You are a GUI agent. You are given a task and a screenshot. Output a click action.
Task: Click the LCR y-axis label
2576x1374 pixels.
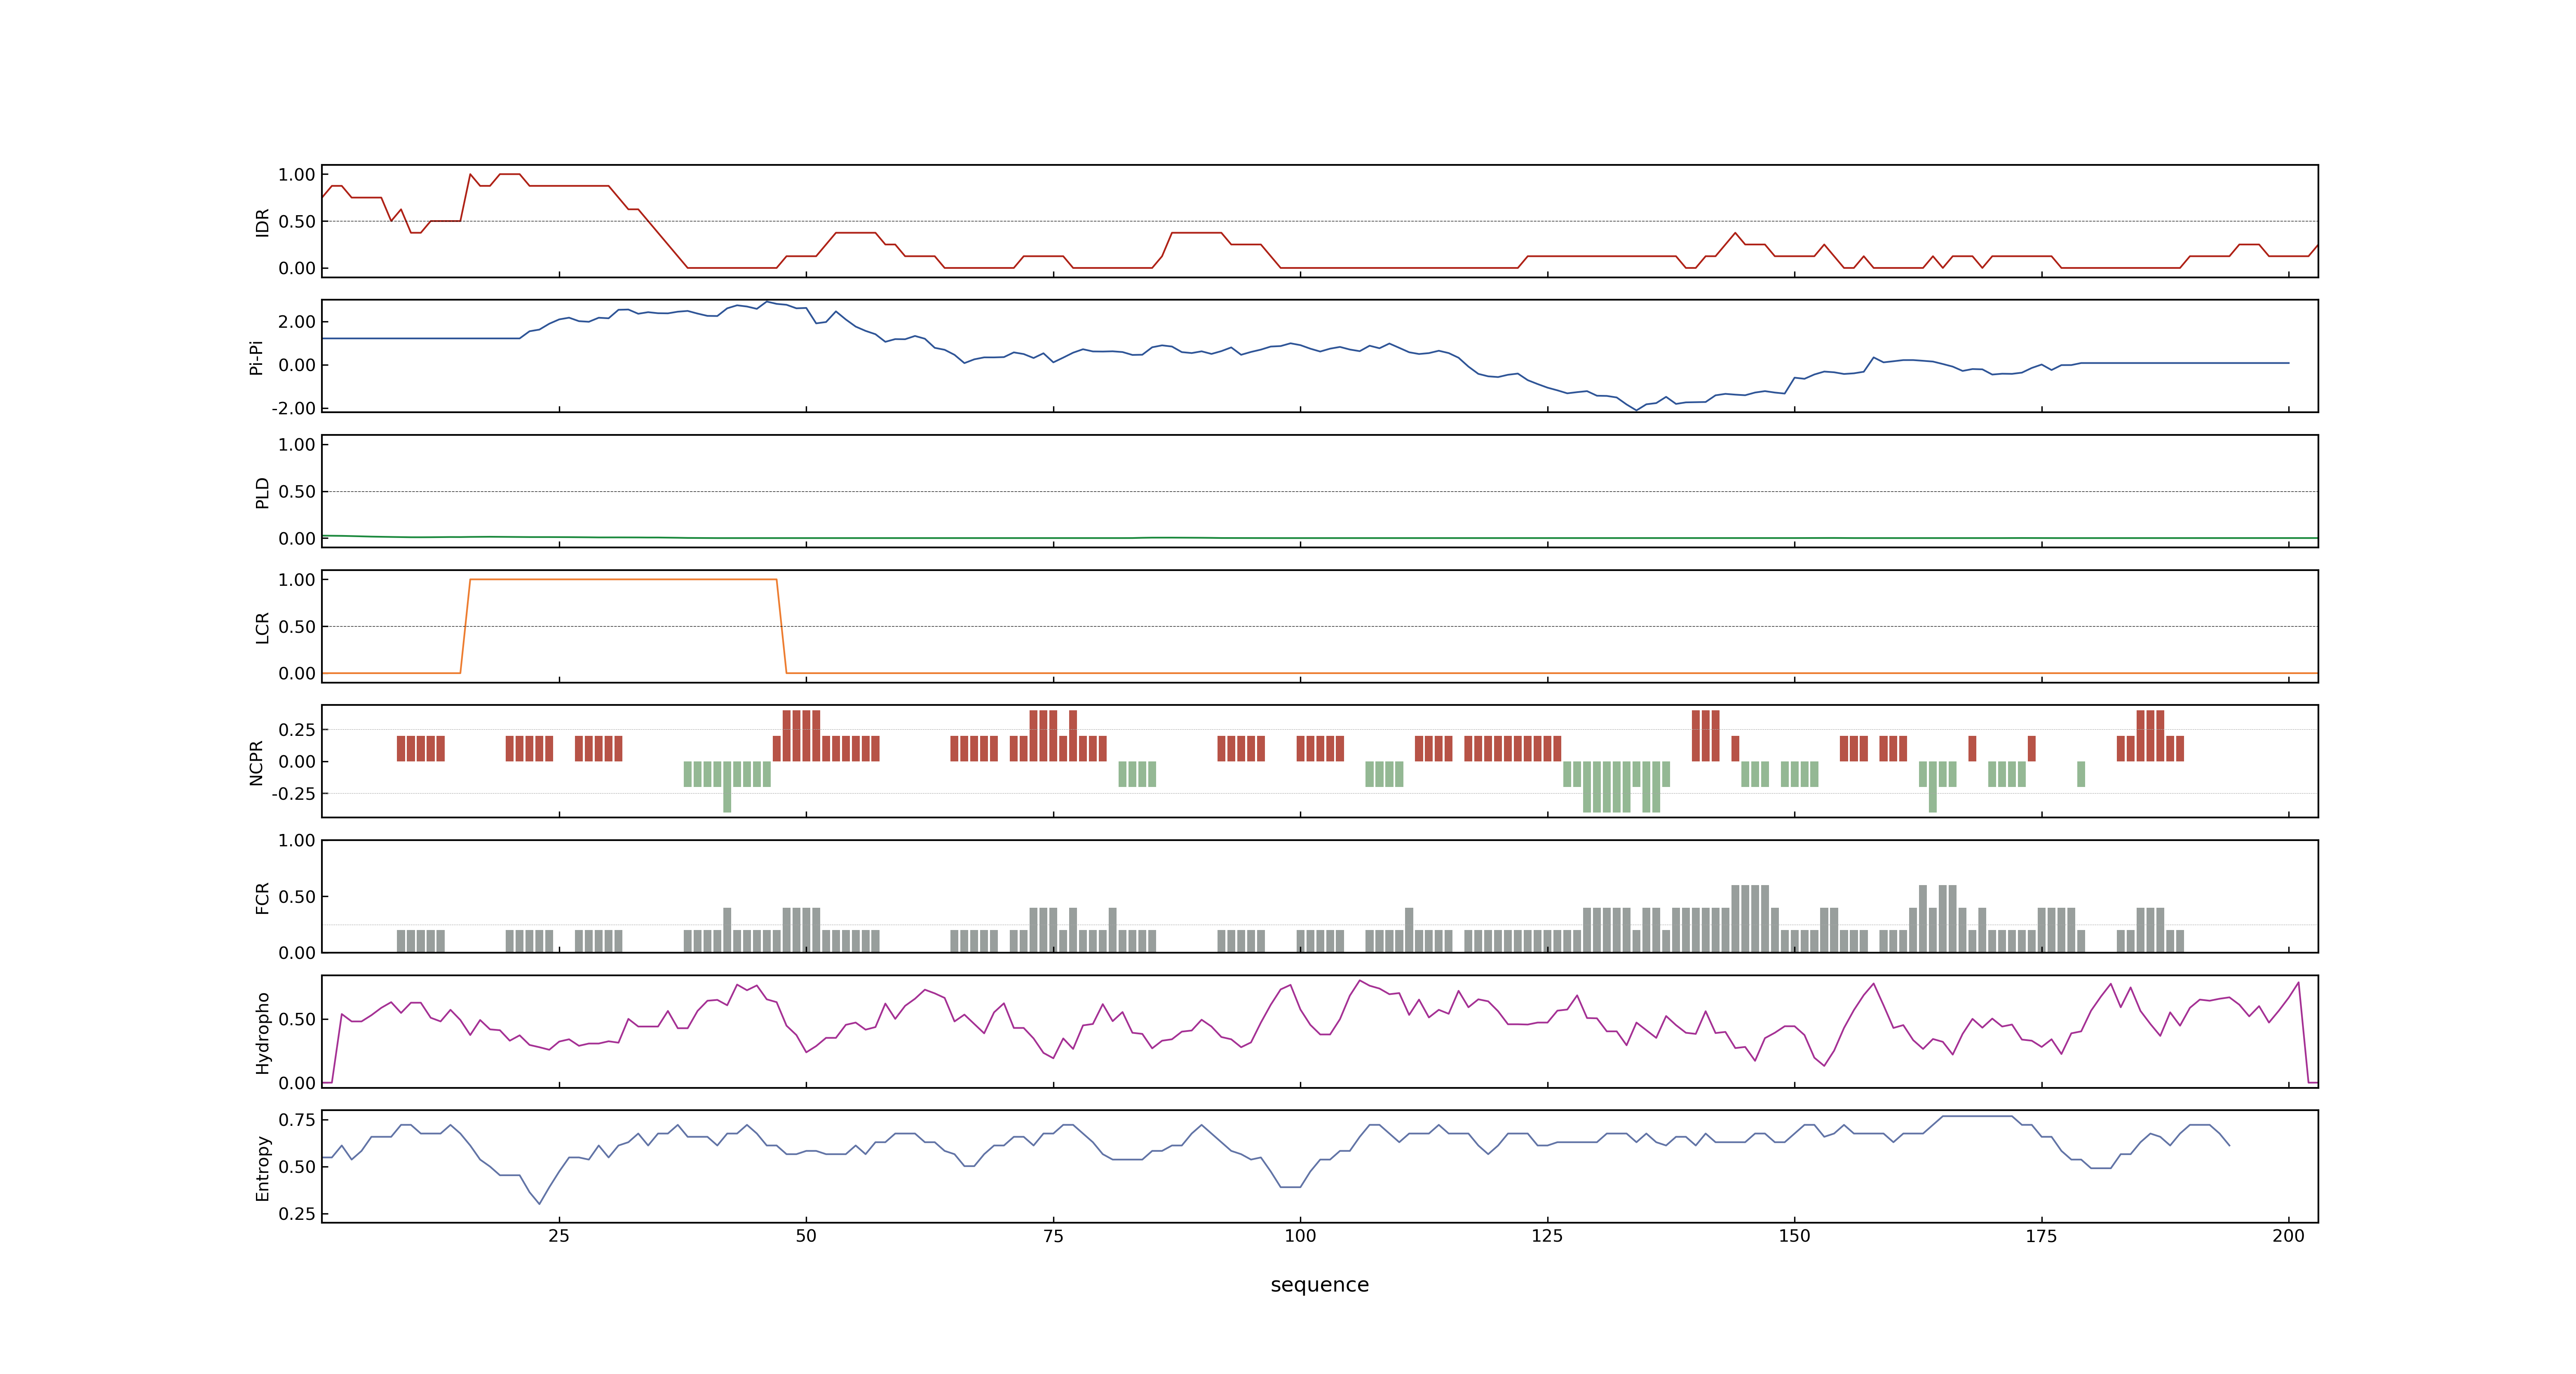[x=262, y=627]
